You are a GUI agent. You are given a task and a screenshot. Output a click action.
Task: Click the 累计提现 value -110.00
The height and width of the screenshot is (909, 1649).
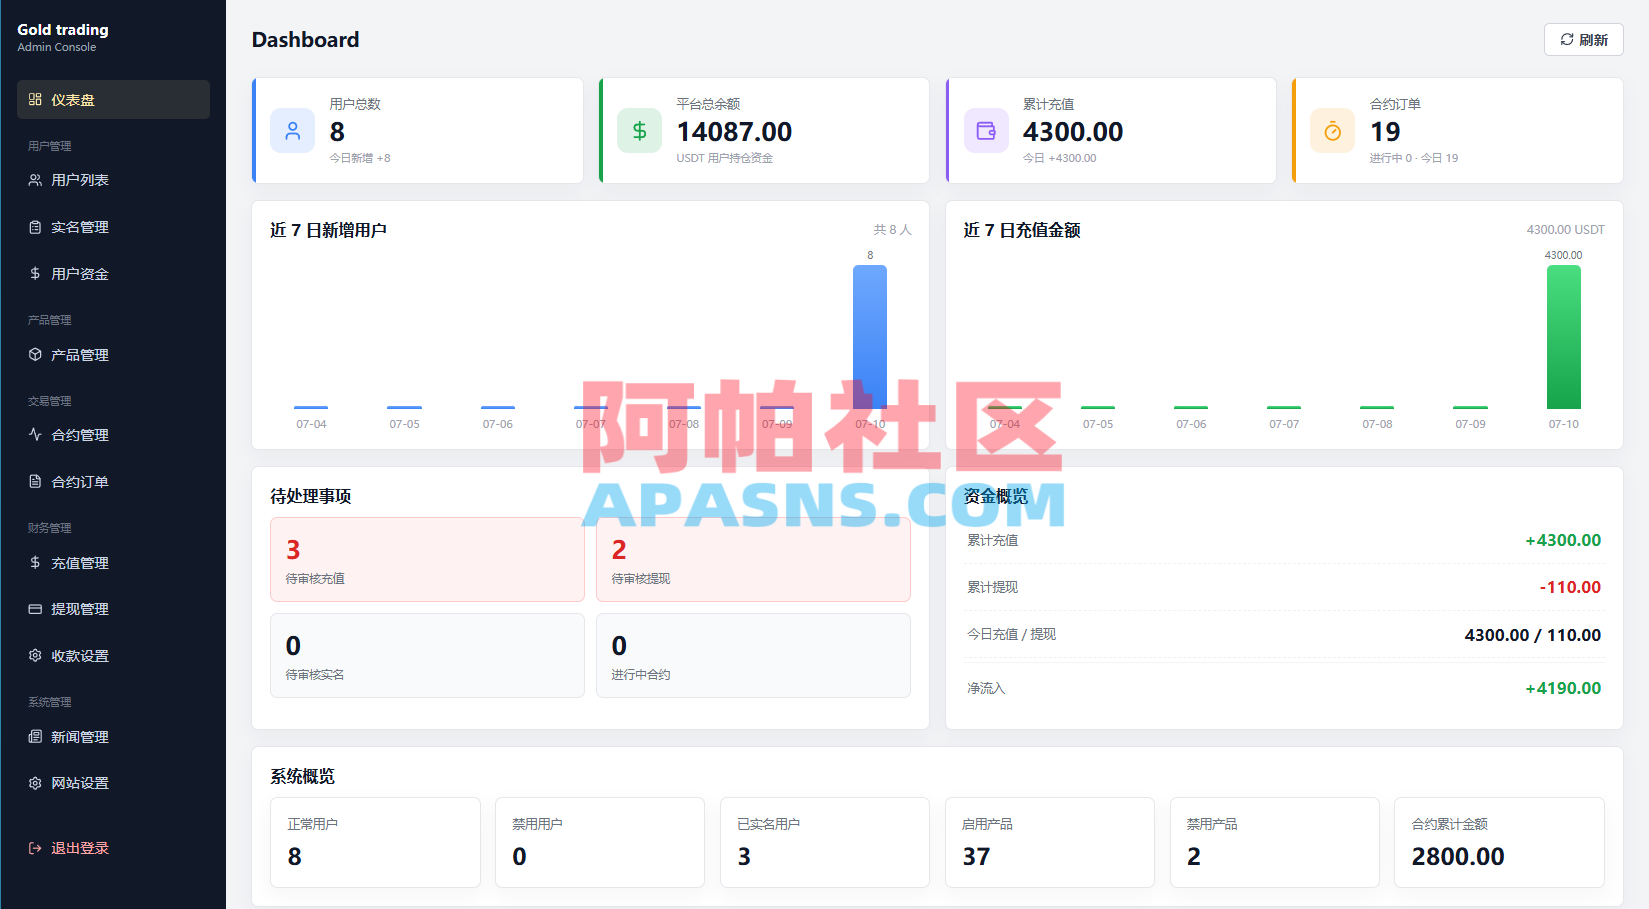point(1570,587)
